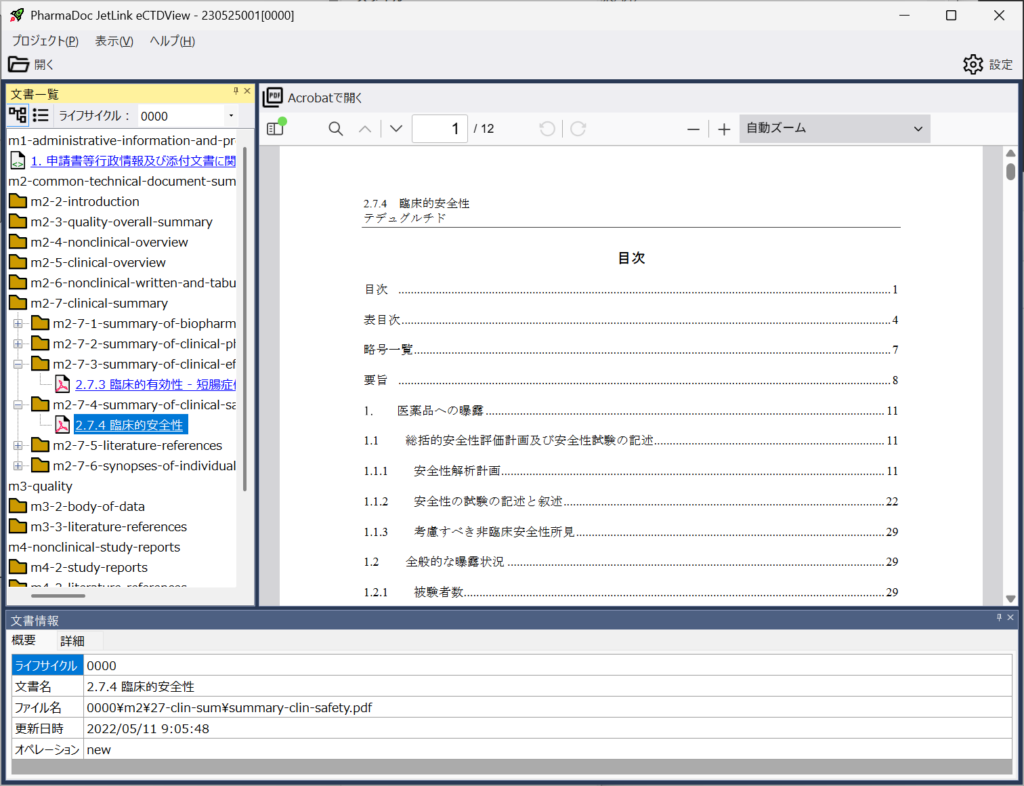
Task: Click the page number input field
Action: click(x=439, y=129)
